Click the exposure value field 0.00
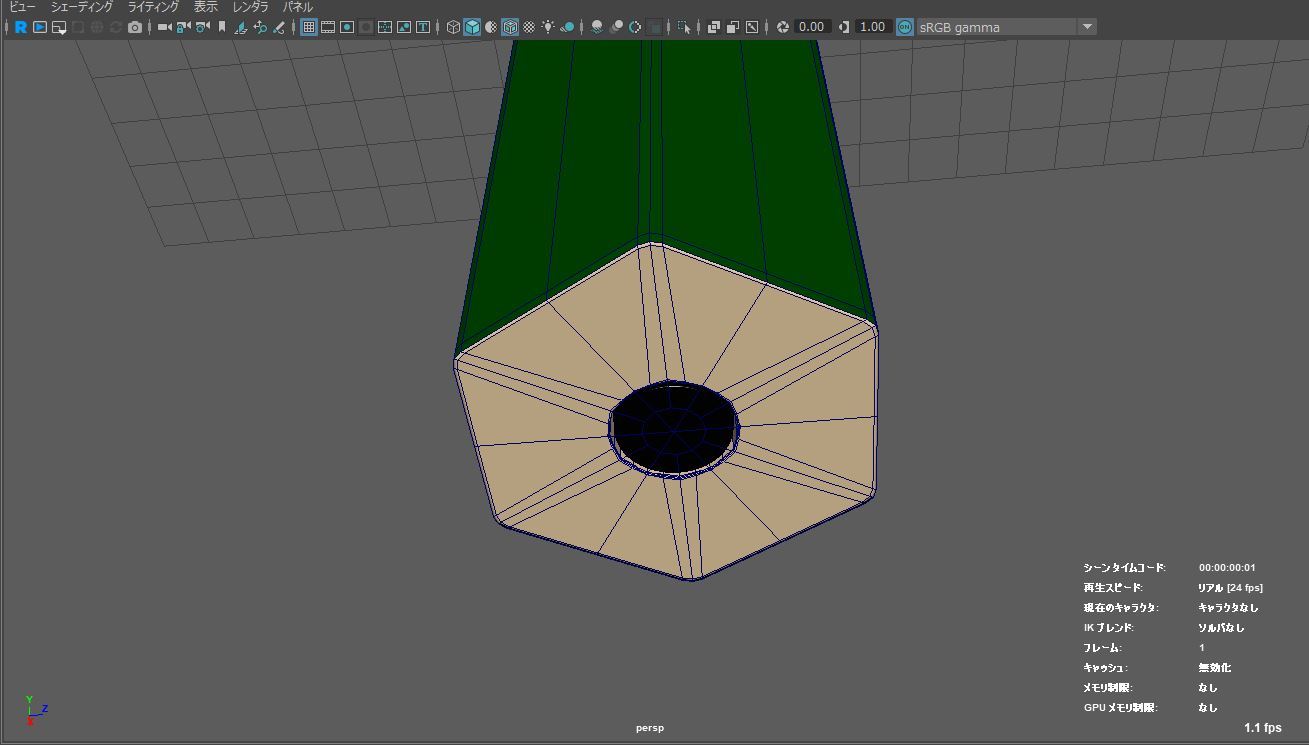The width and height of the screenshot is (1309, 745). click(812, 27)
